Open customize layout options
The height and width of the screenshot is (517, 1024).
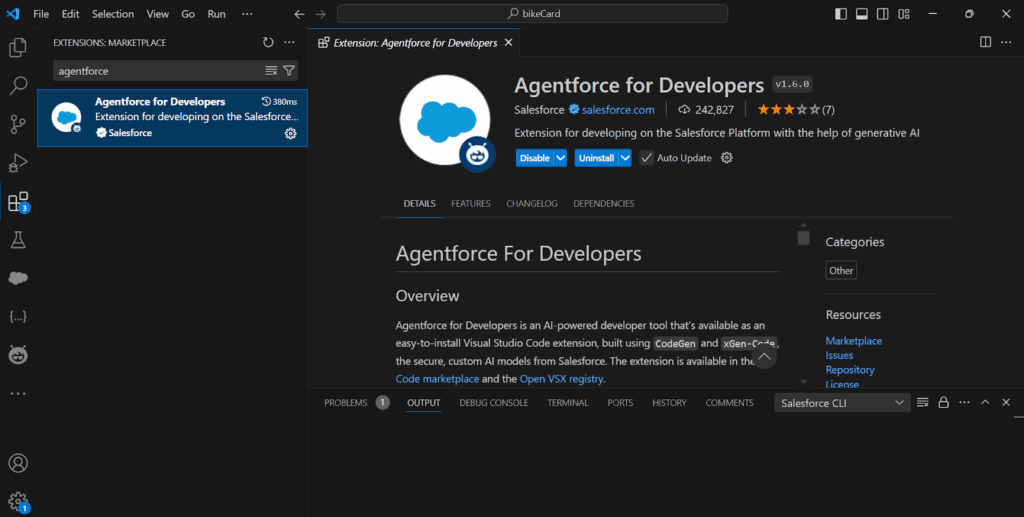904,14
